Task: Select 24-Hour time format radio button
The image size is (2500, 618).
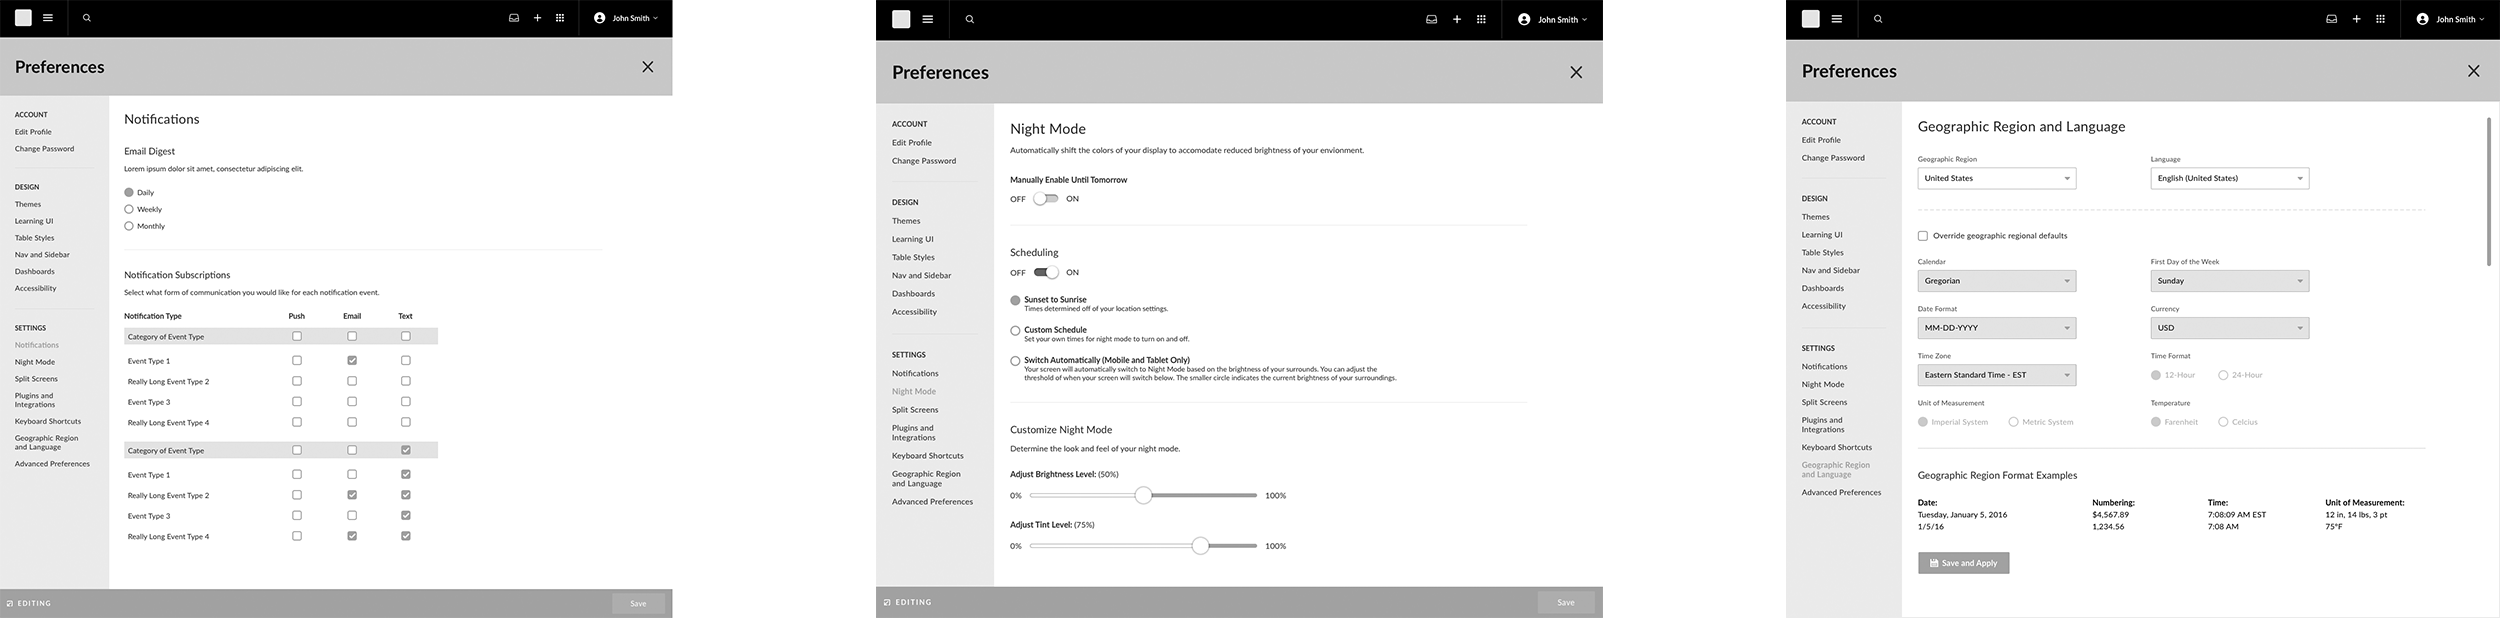Action: [x=2223, y=375]
